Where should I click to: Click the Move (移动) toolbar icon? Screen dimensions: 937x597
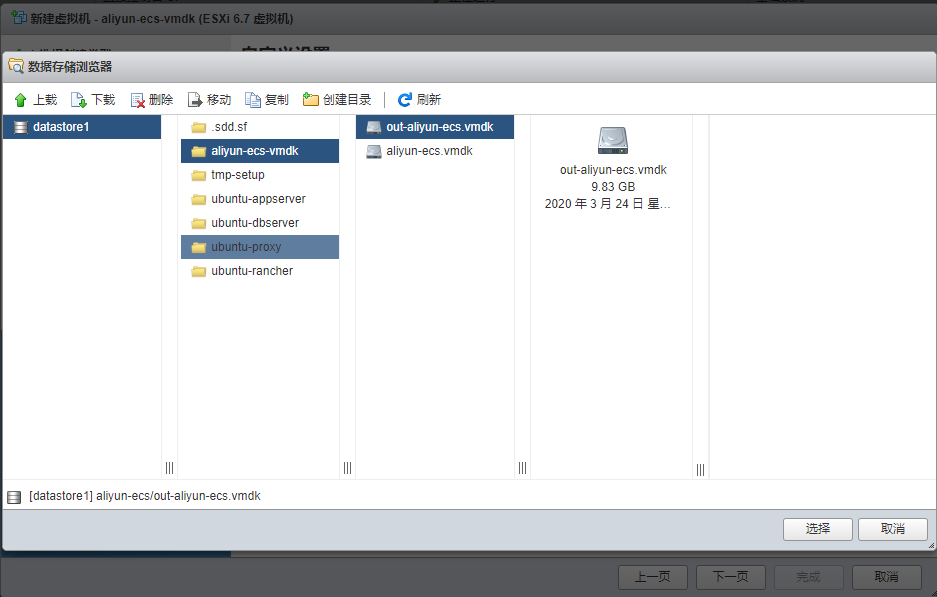[x=195, y=100]
